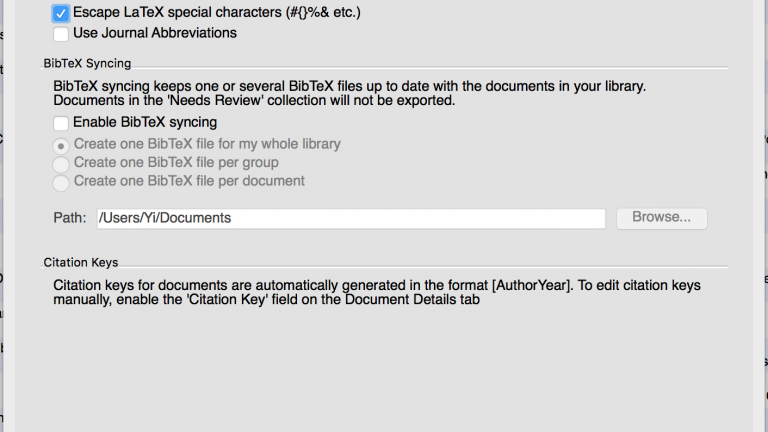Click the 'Path:' field label

70,218
